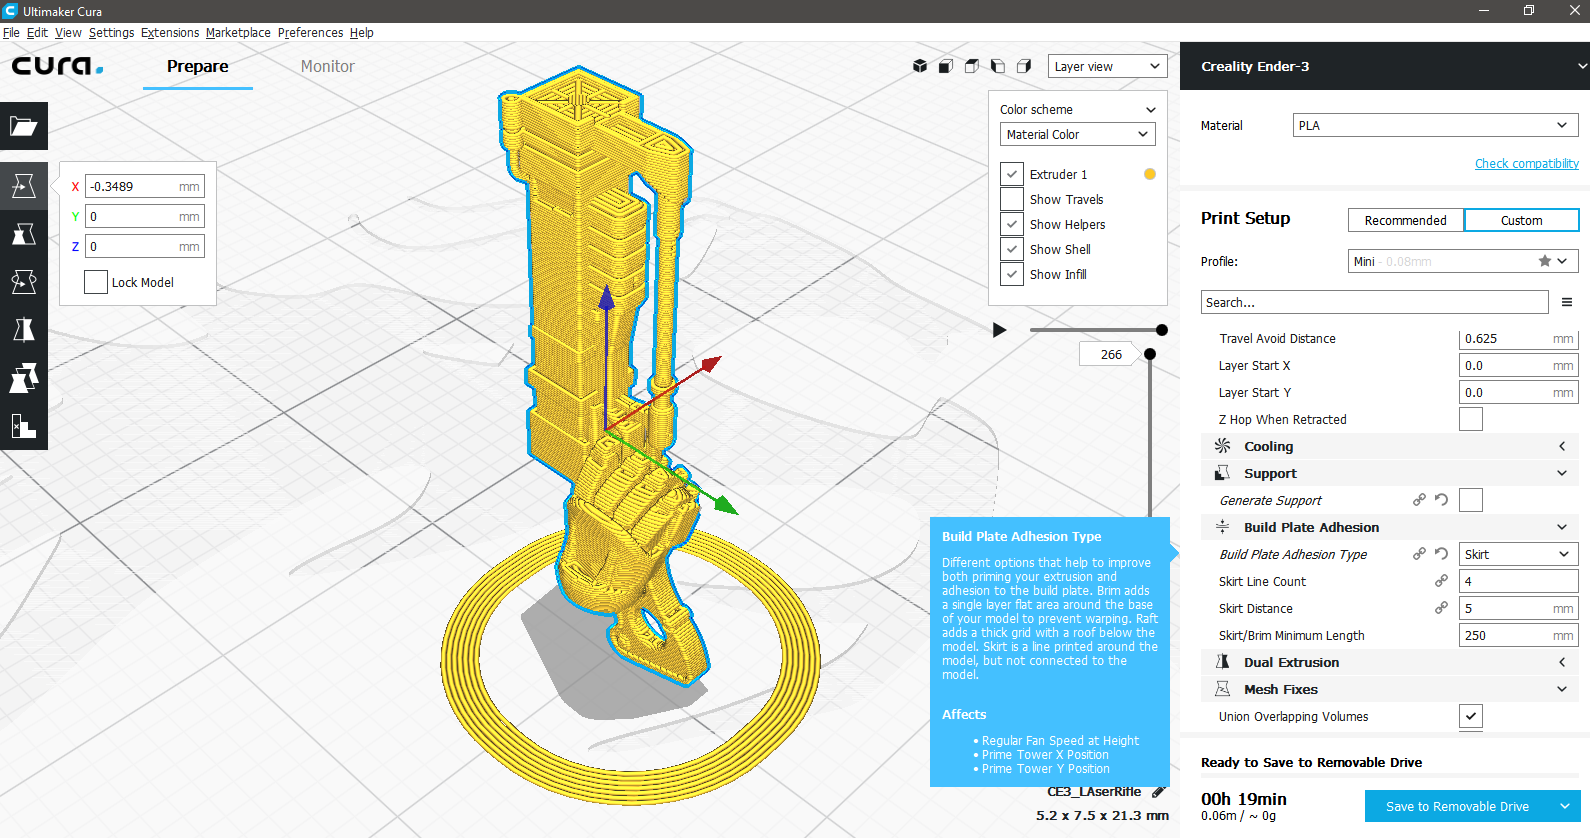Click link icon for Generate Support

(1419, 500)
